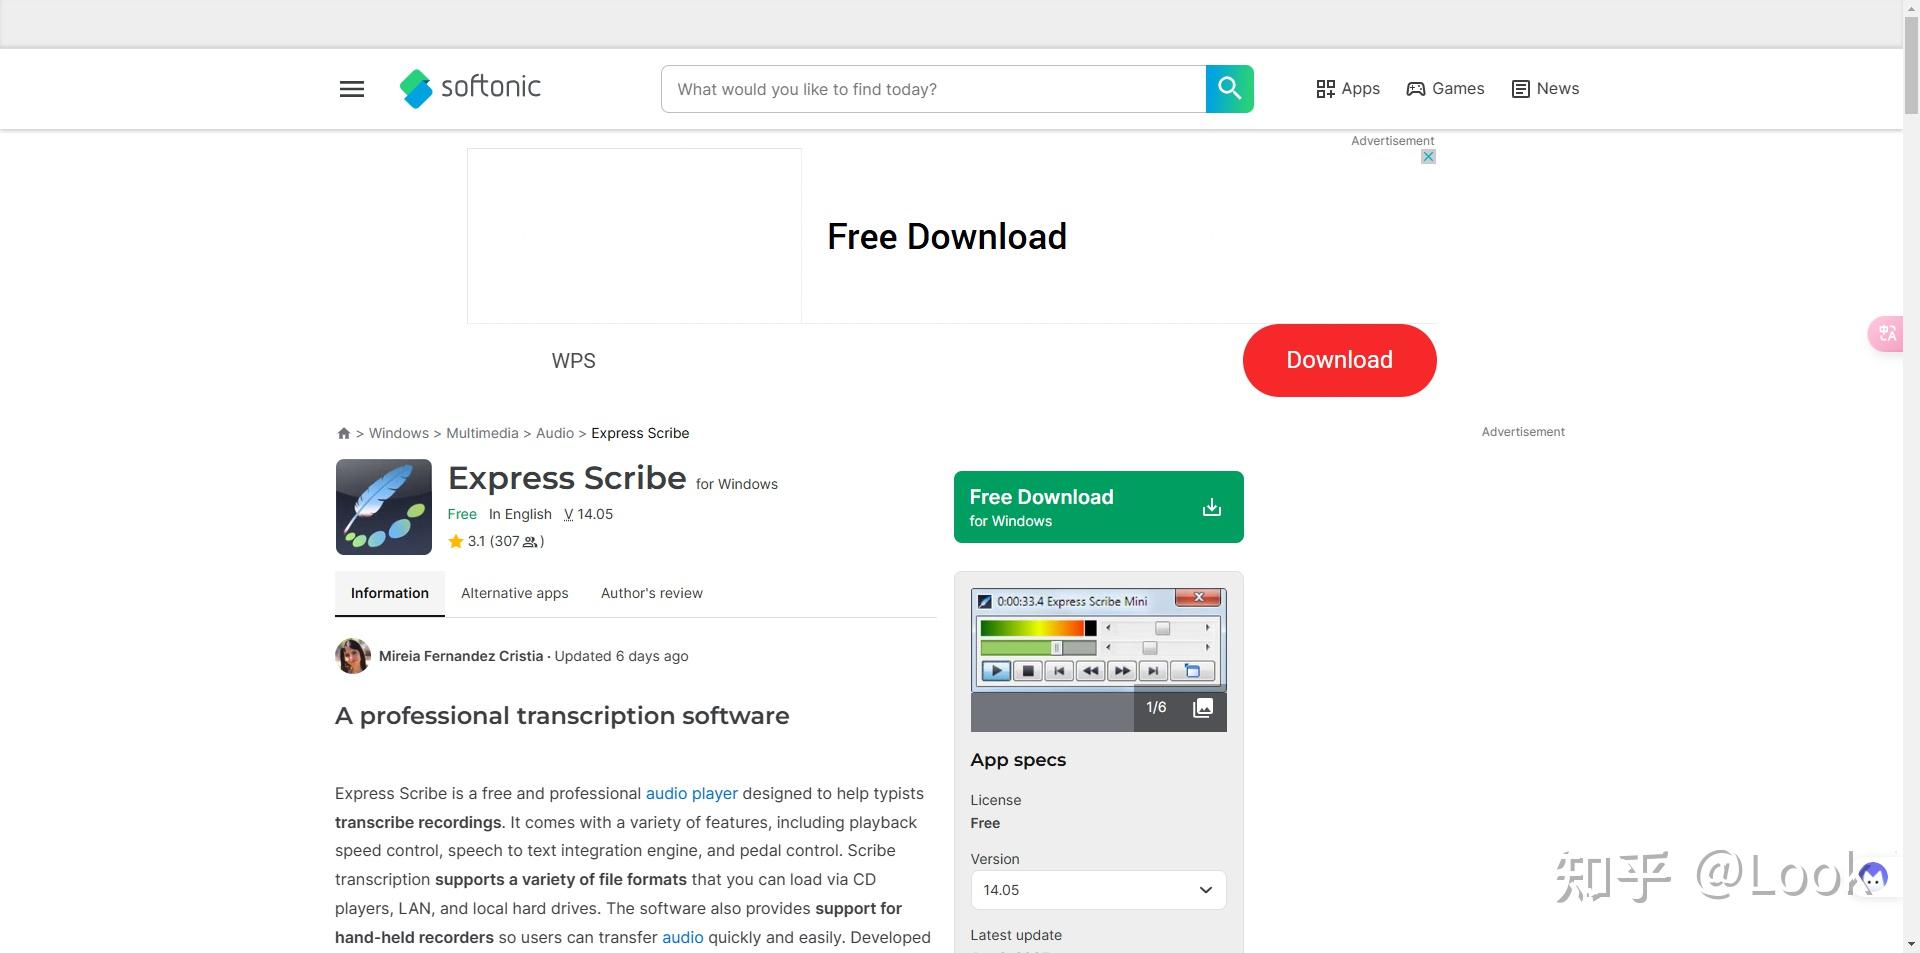Select the Information tab
This screenshot has width=1920, height=953.
[390, 593]
